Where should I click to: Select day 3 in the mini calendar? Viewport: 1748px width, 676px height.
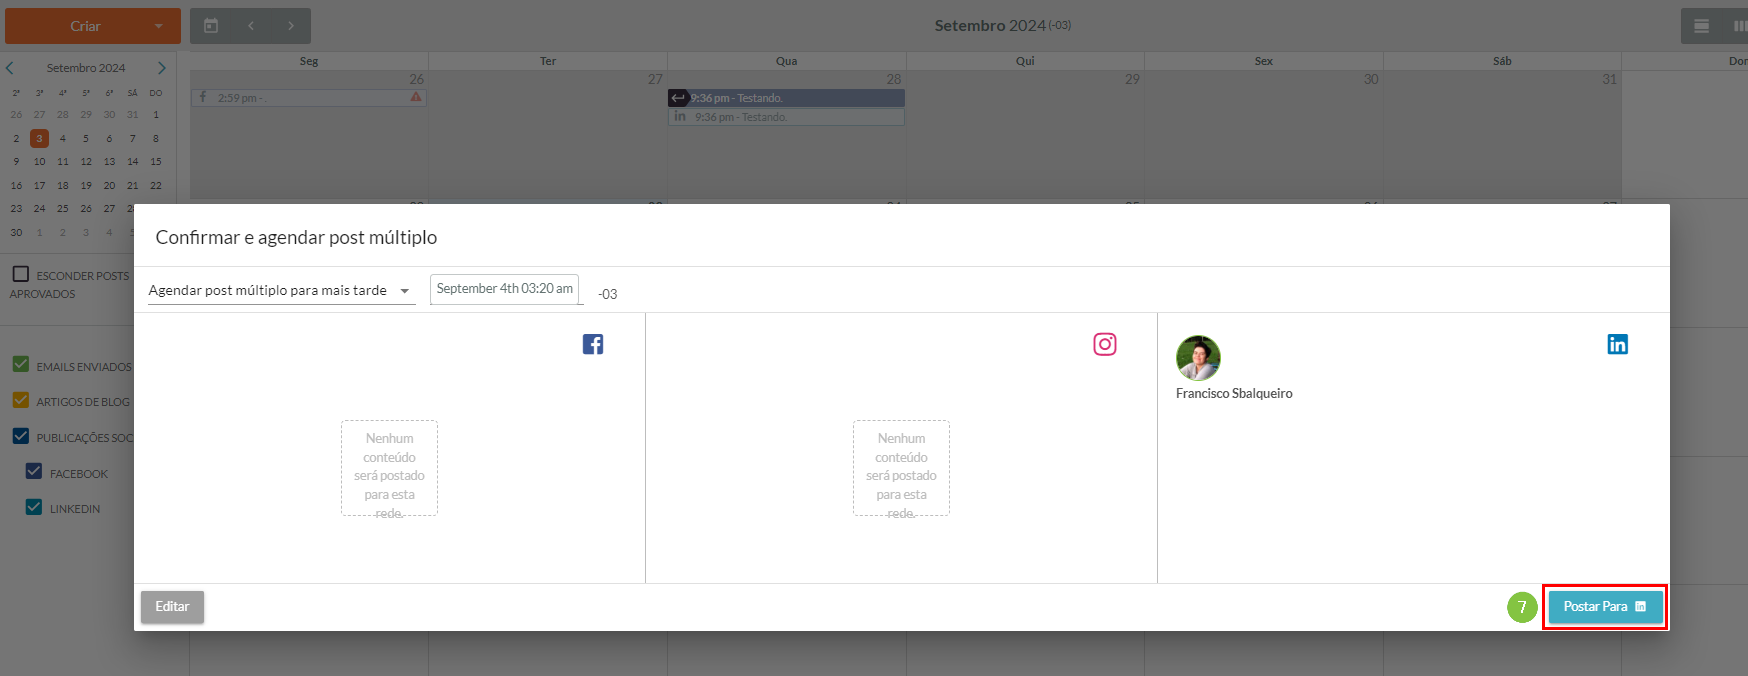click(x=39, y=138)
